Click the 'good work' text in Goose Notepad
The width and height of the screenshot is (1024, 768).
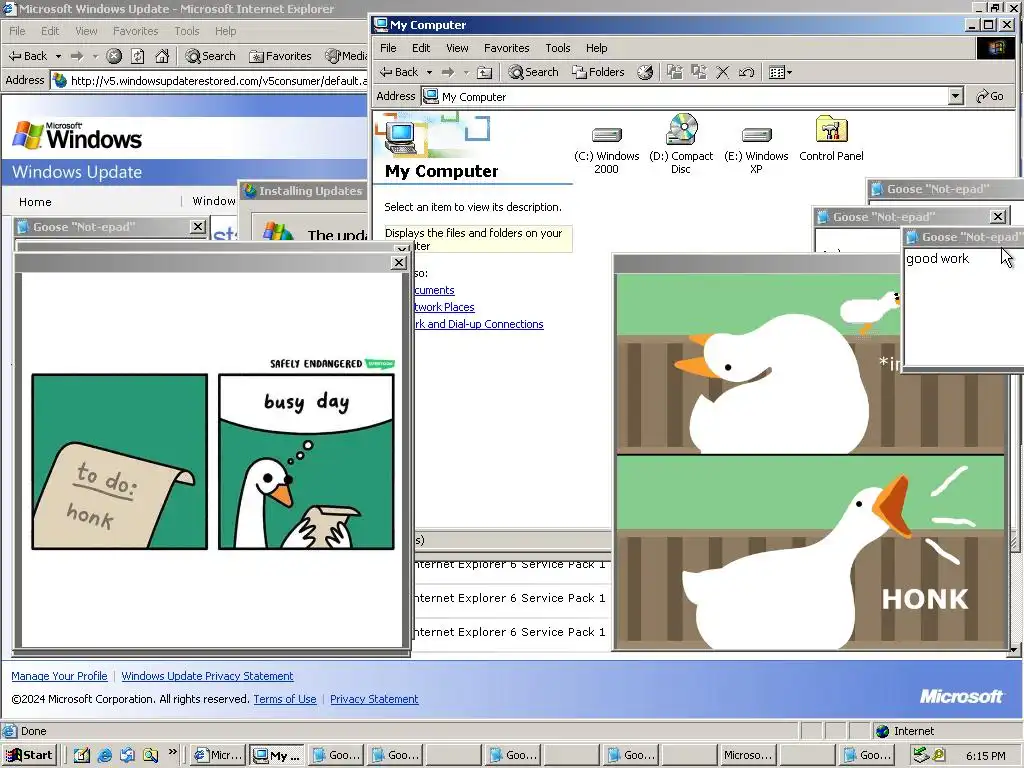pyautogui.click(x=937, y=259)
